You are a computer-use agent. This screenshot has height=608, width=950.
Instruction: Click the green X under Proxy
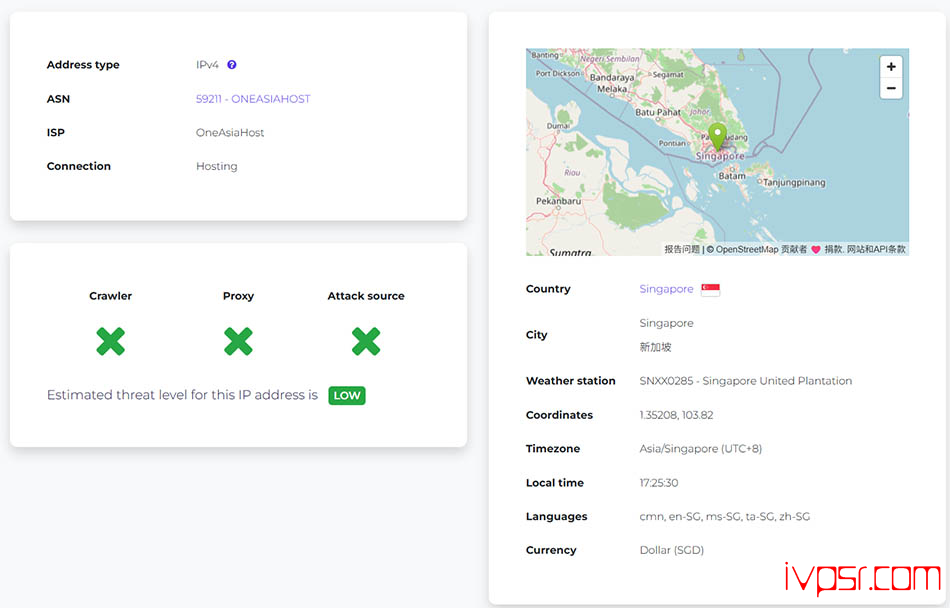(x=238, y=341)
